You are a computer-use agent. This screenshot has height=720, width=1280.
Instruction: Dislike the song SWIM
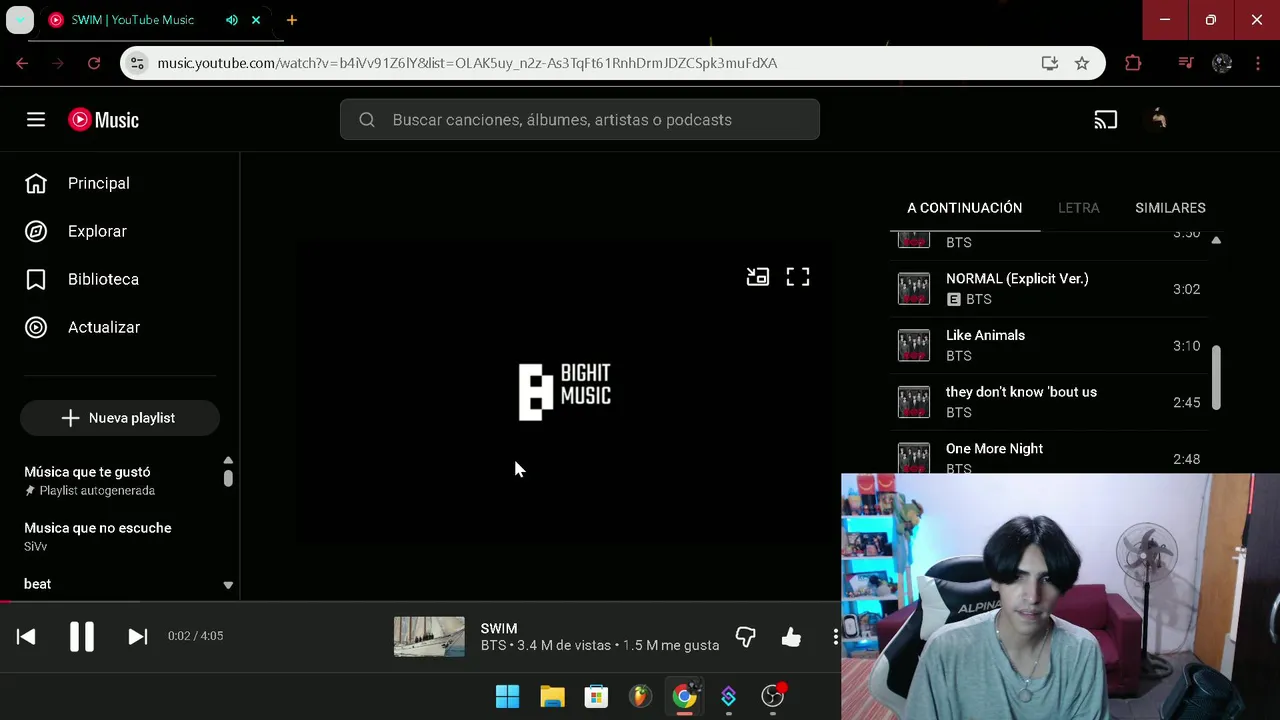[x=746, y=637]
